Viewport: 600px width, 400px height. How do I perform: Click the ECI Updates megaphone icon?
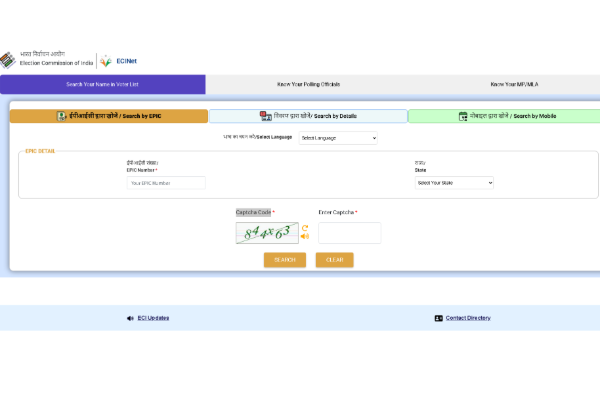(x=130, y=318)
